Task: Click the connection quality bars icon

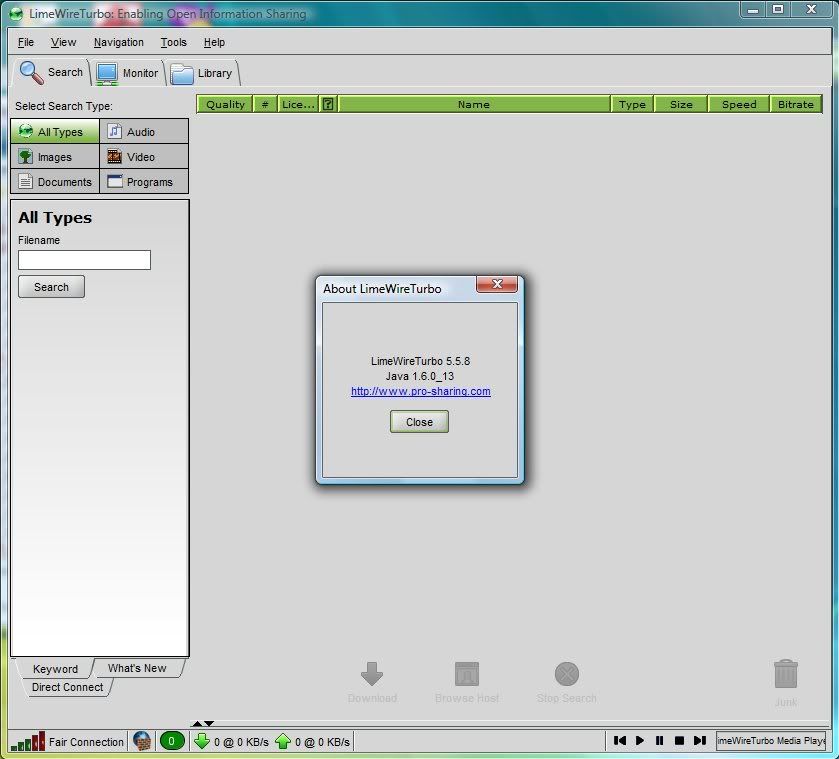Action: (x=28, y=741)
